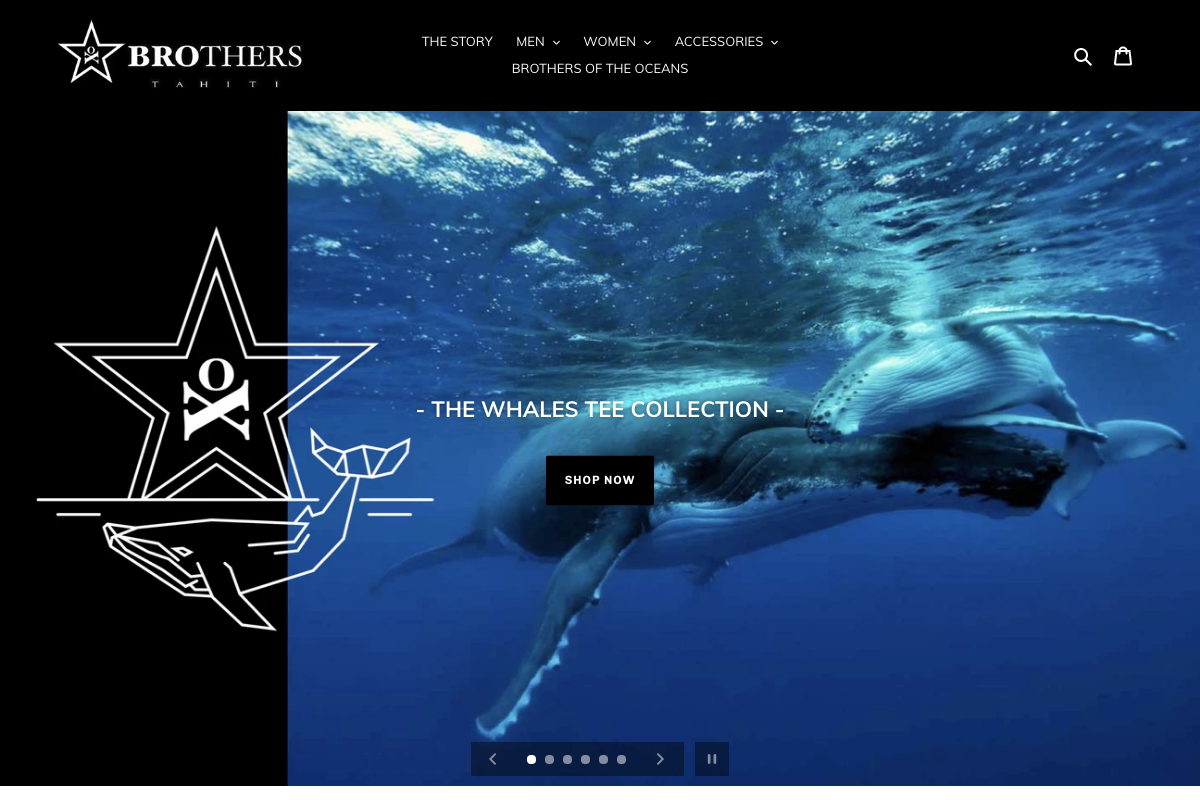Open the shopping cart icon

pos(1123,56)
